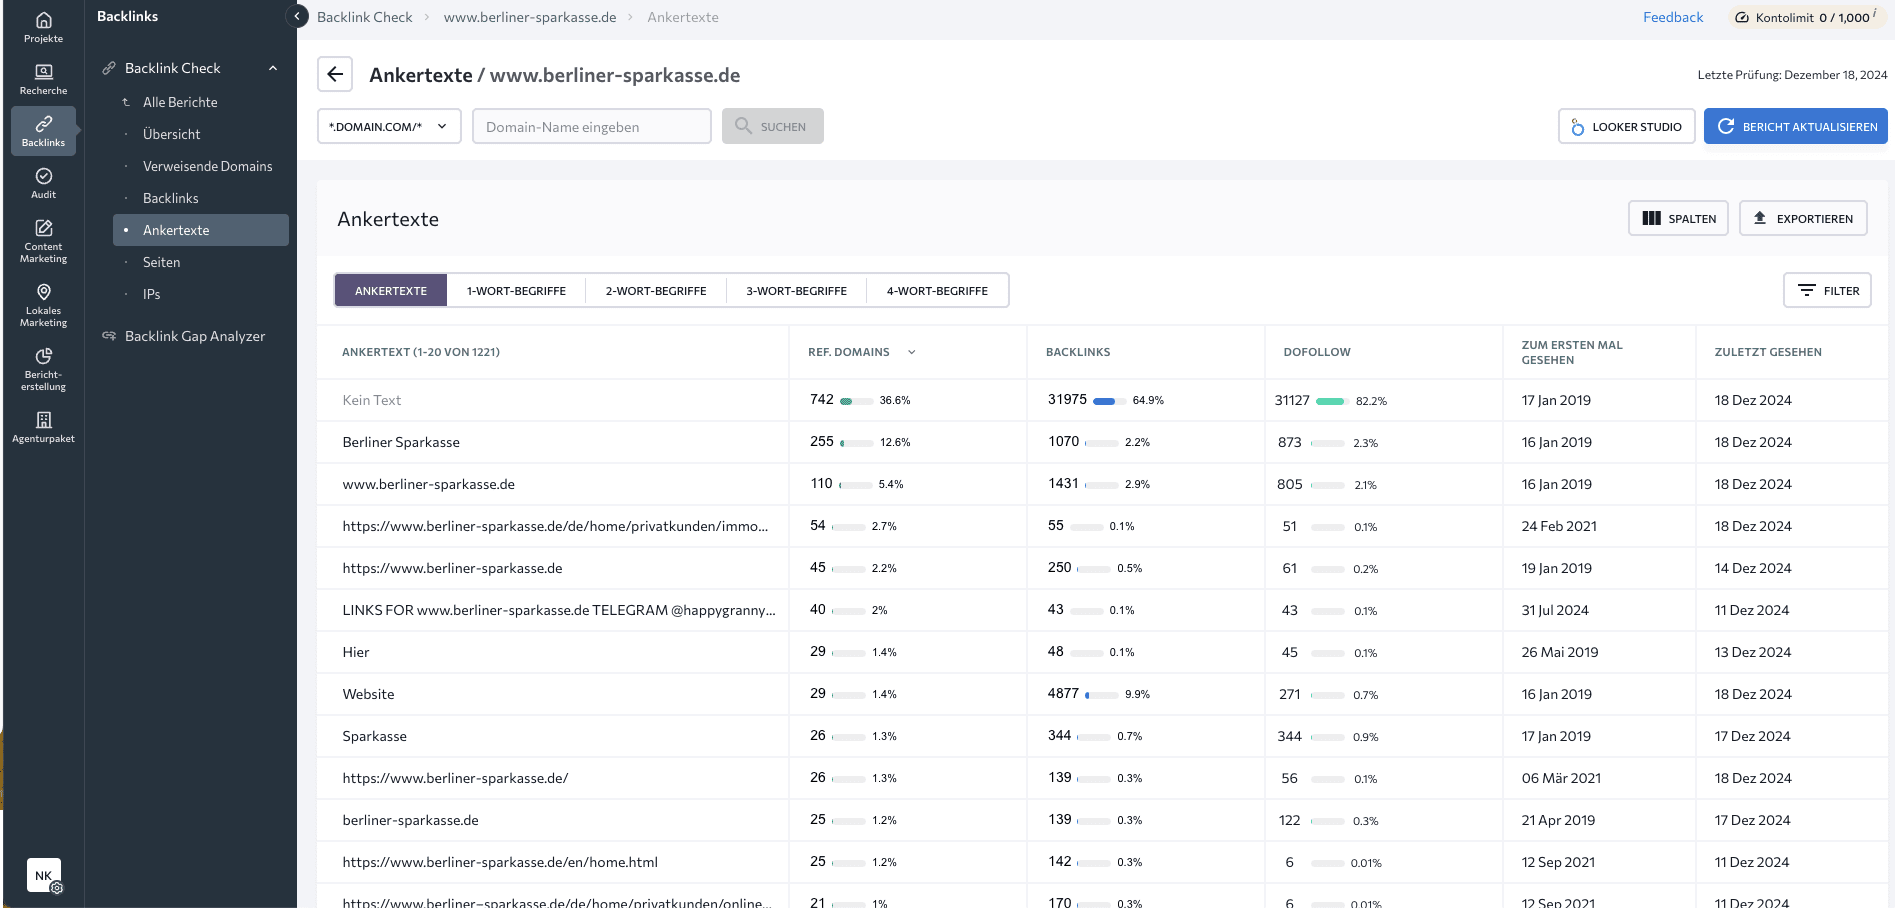
Task: Open the Spalten columns button
Action: 1678,218
